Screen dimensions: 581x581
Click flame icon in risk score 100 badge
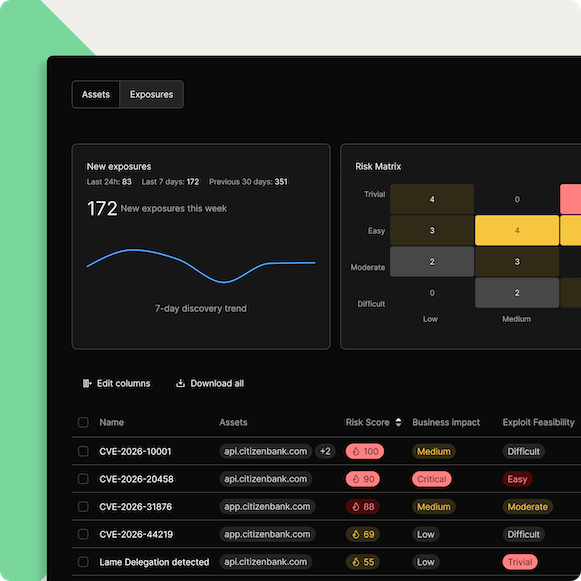[x=356, y=451]
